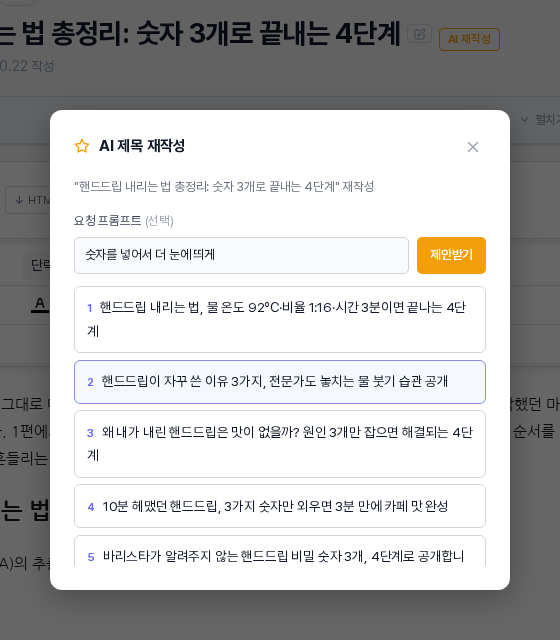Close the AI 제목 재작성 dialog
The image size is (560, 640).
coord(473,147)
